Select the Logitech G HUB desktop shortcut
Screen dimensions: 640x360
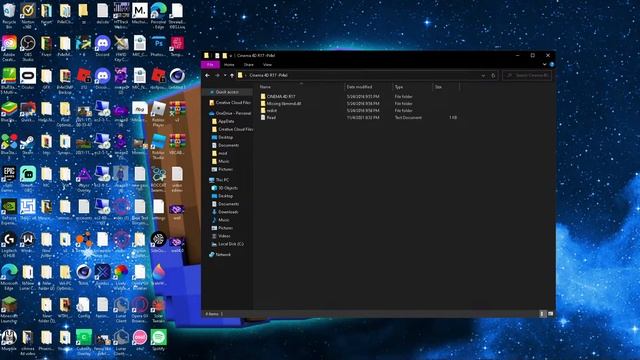[9, 244]
